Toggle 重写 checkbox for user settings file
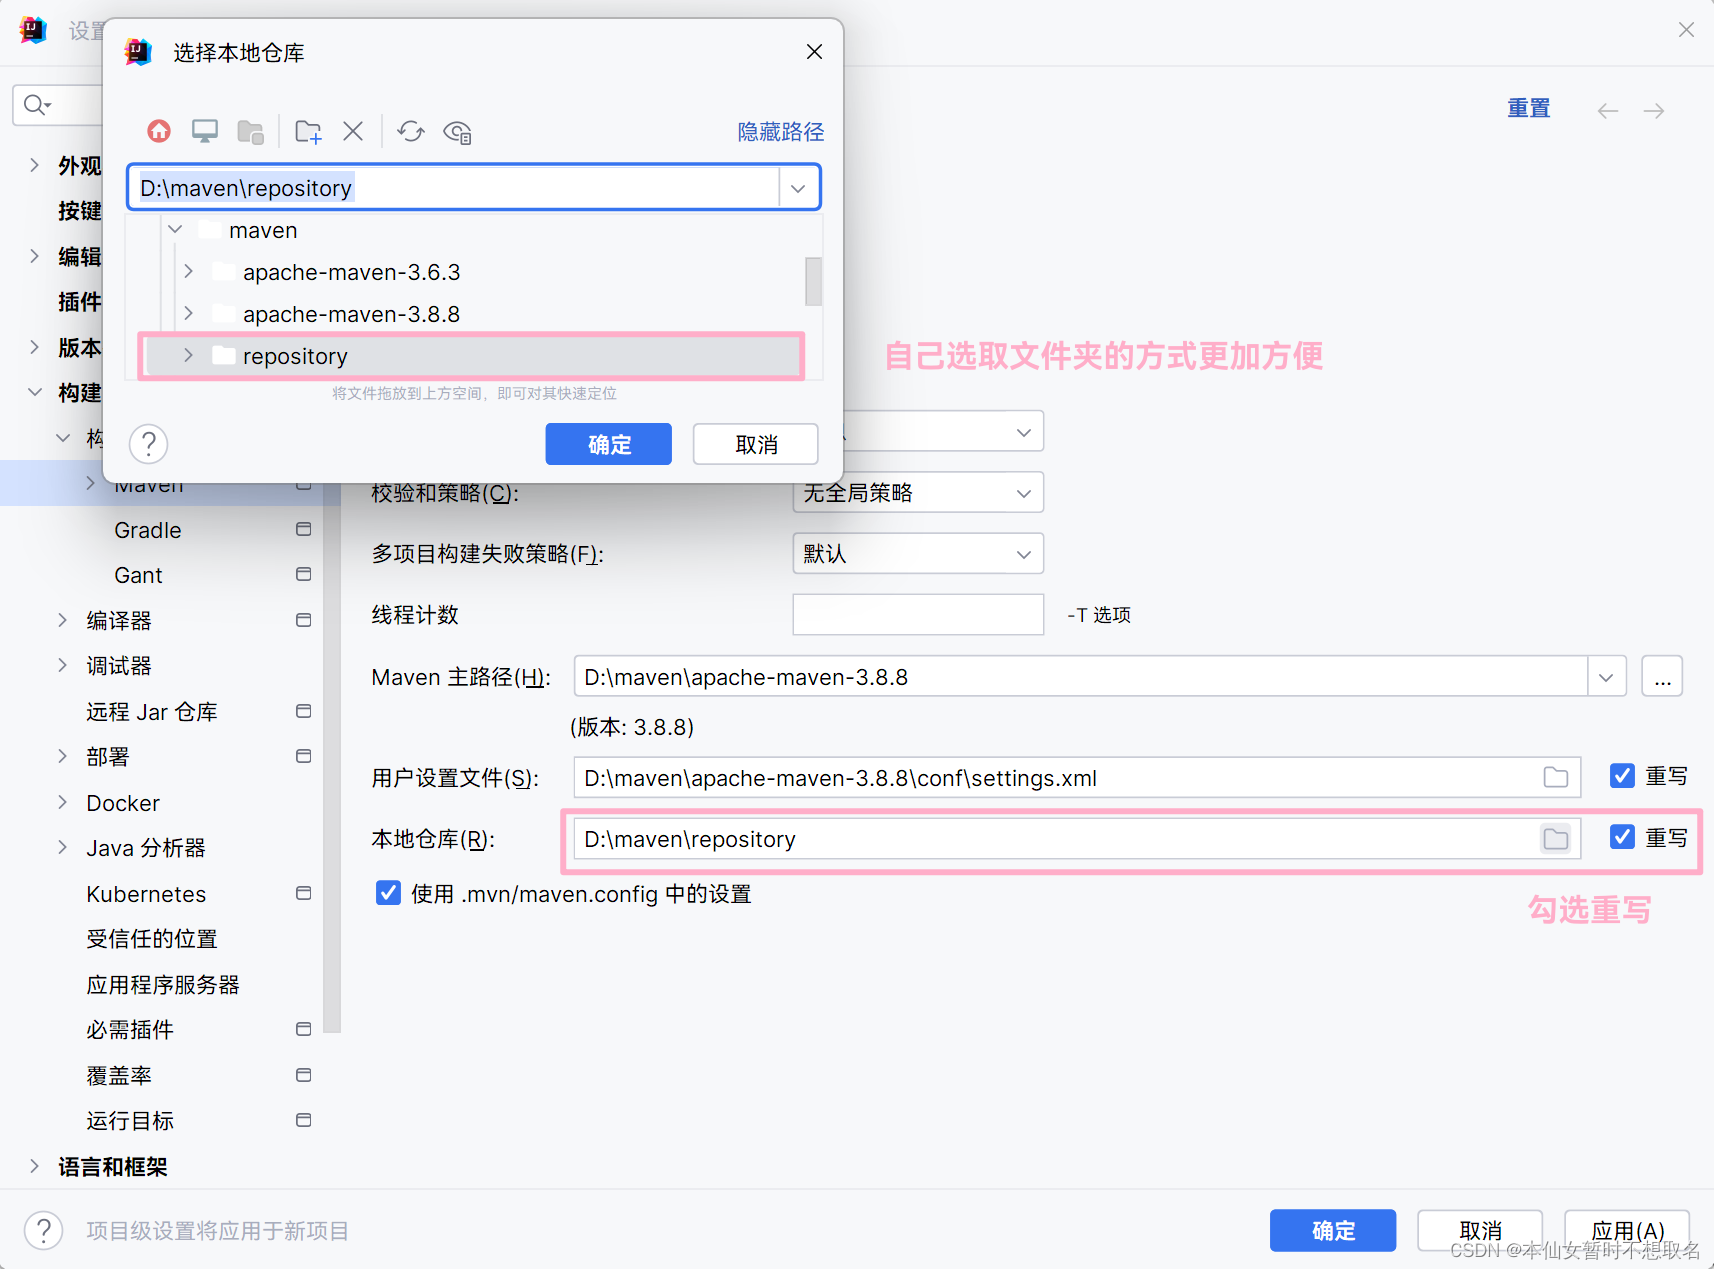1714x1269 pixels. (1622, 776)
